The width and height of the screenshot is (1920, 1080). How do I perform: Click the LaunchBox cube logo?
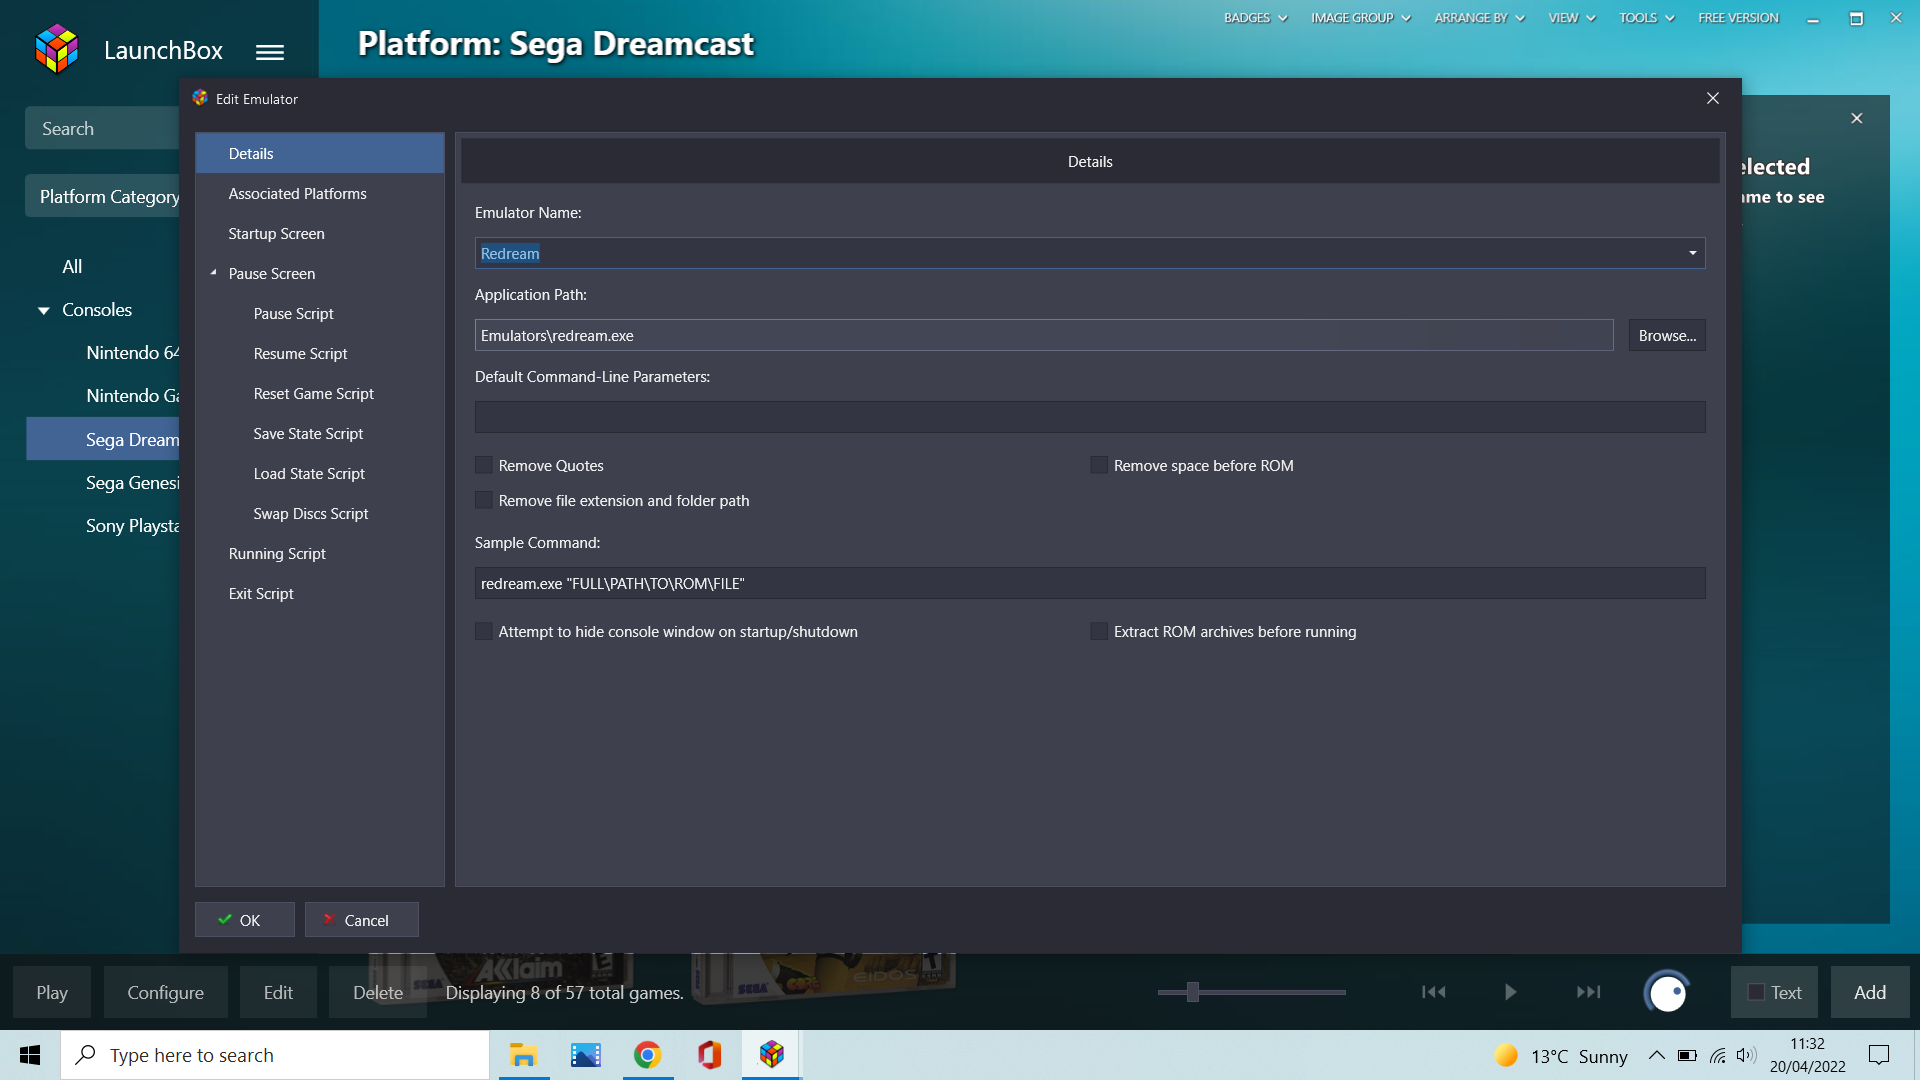click(56, 49)
